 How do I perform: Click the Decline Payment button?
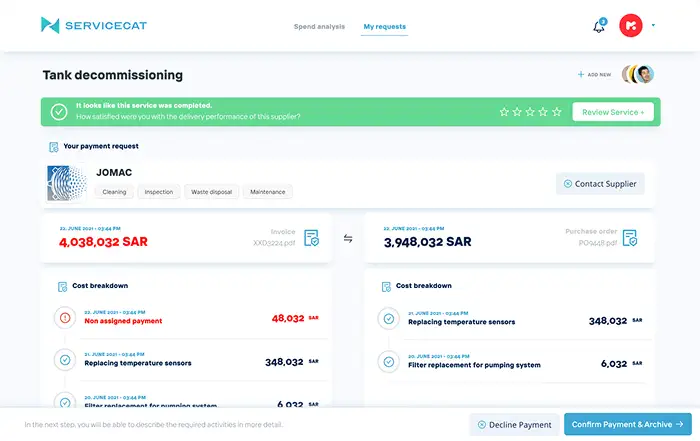pos(514,424)
